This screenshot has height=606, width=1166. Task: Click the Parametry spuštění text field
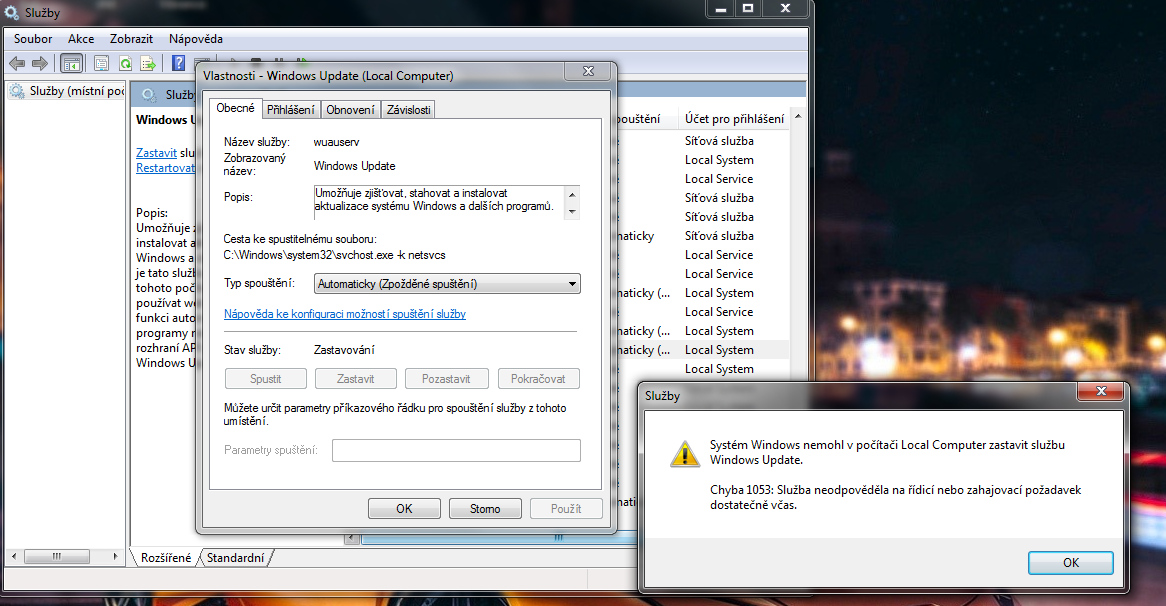[x=456, y=451]
